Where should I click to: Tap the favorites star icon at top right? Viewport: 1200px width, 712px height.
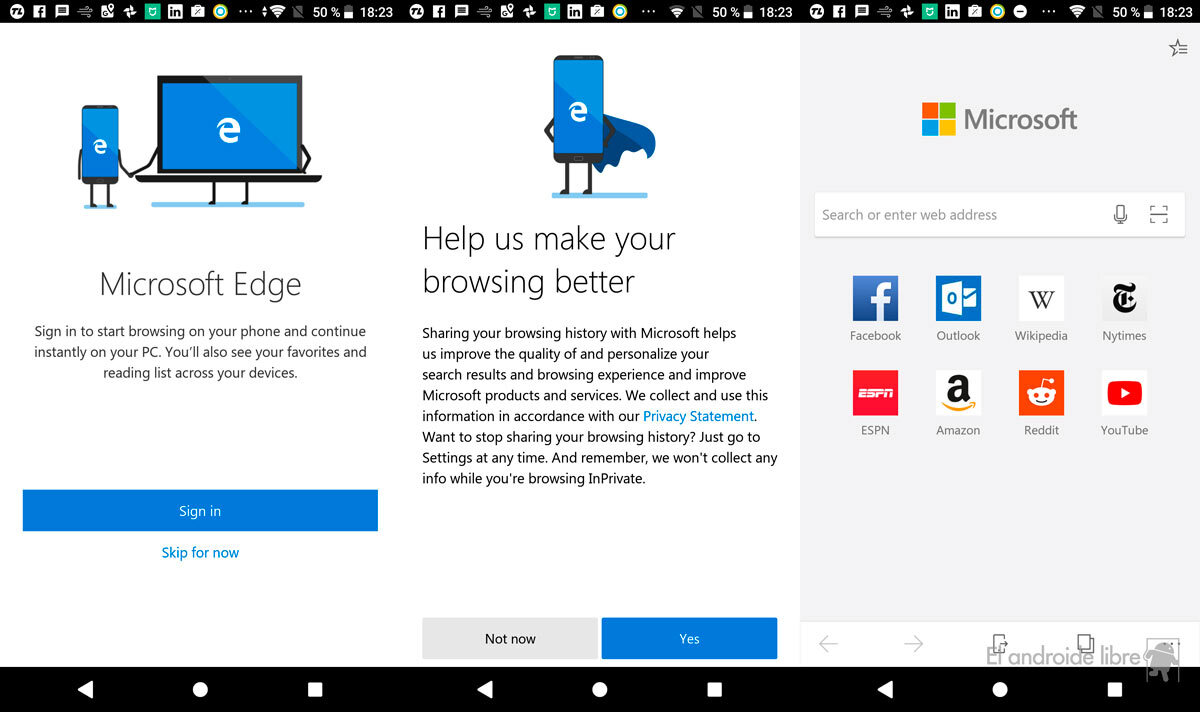(1178, 47)
